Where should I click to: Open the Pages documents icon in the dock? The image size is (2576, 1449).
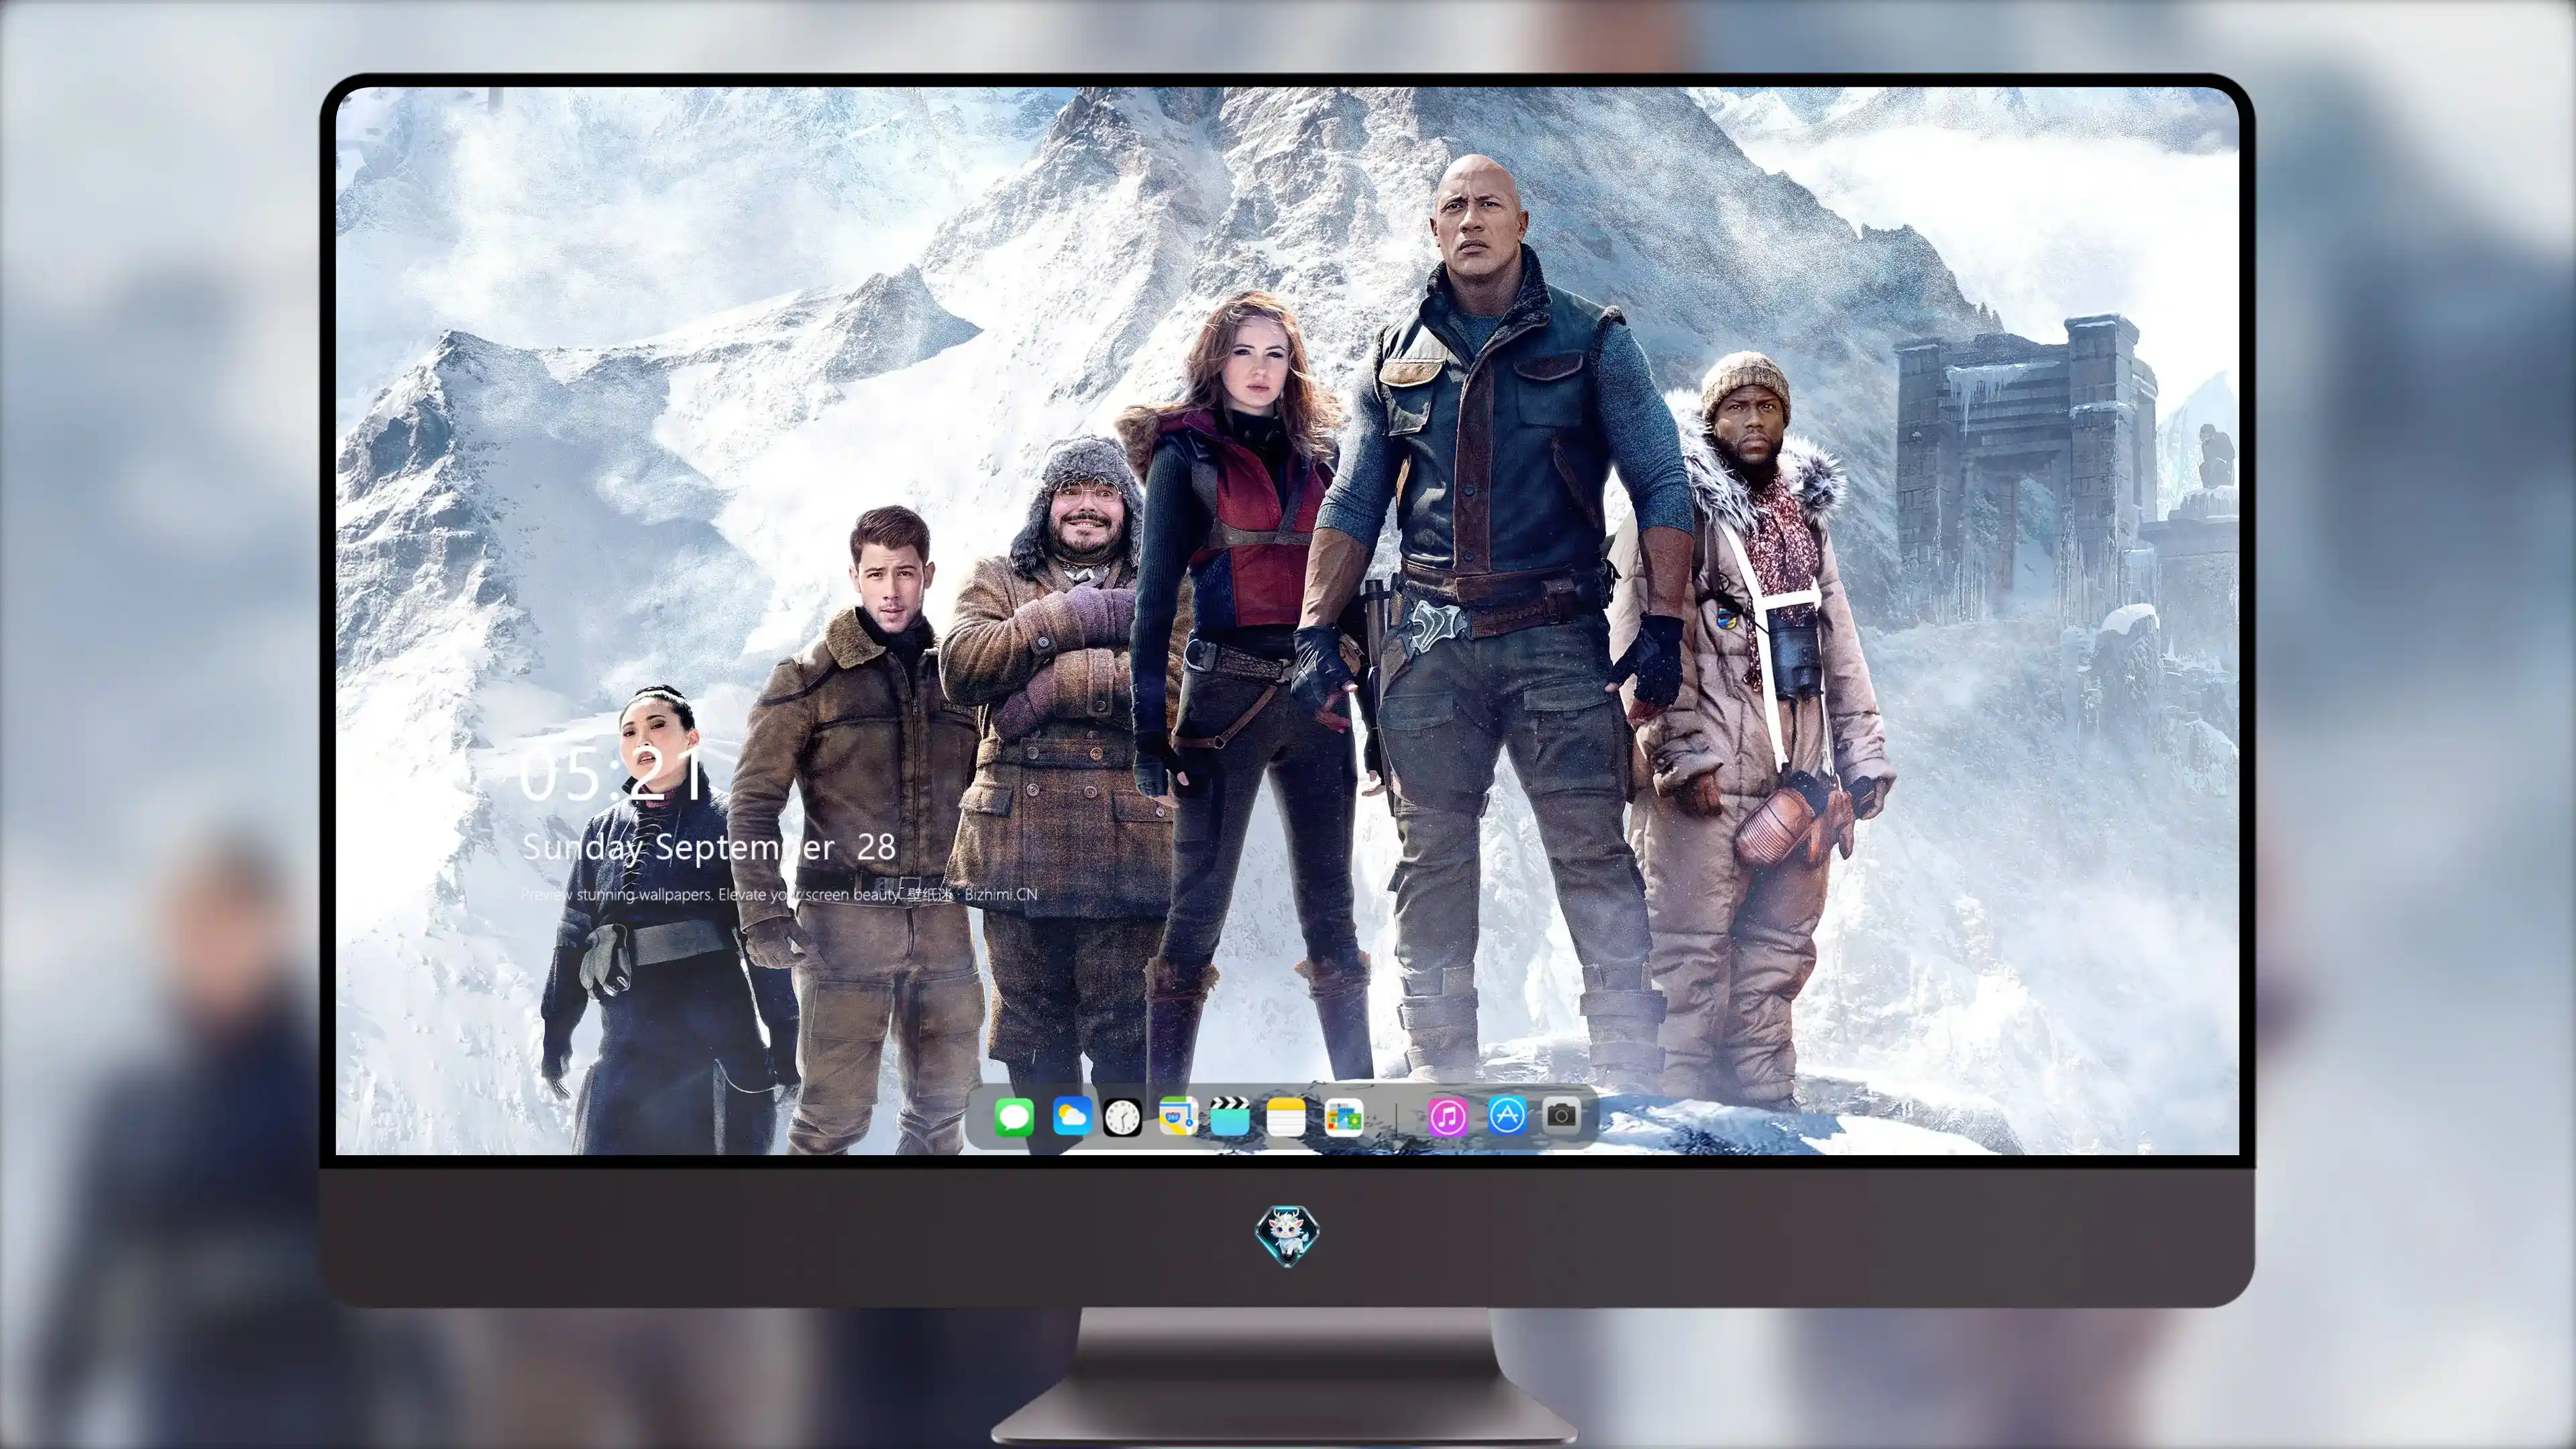(x=1343, y=1117)
